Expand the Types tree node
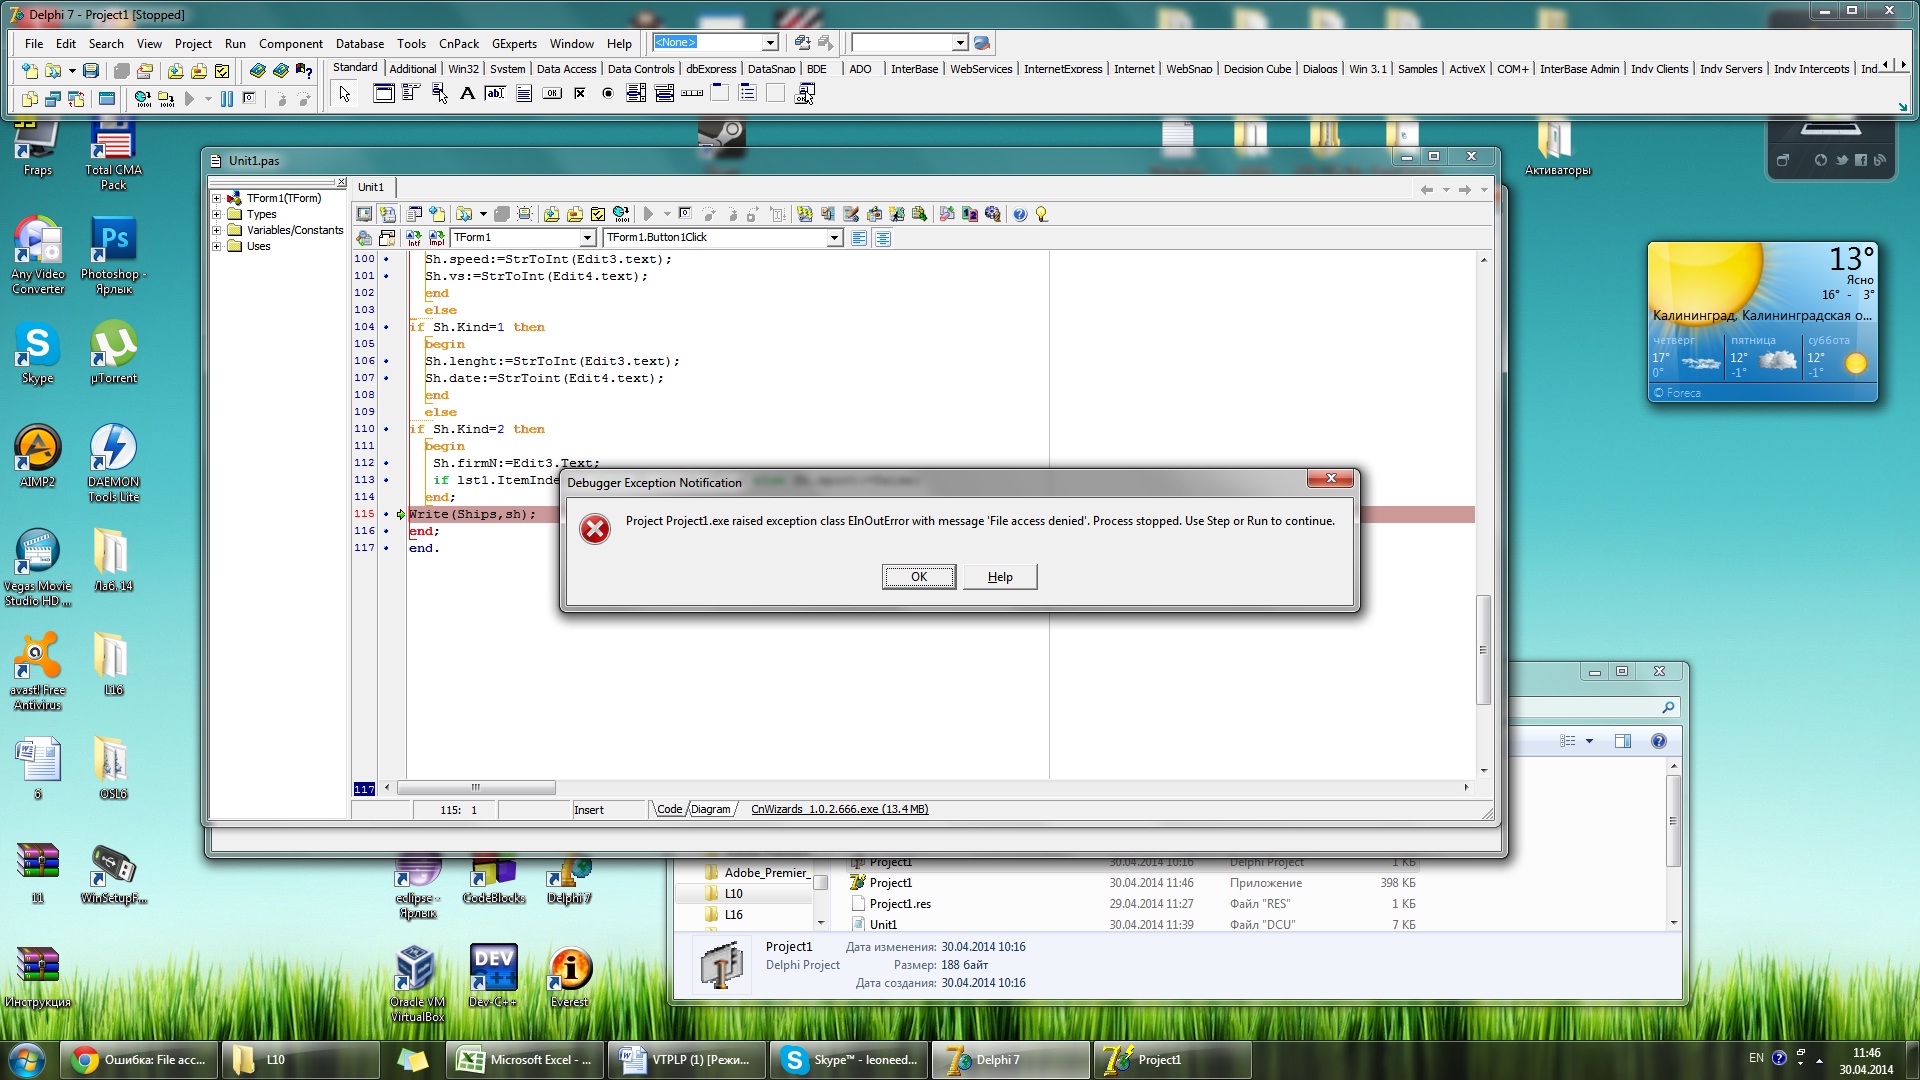The height and width of the screenshot is (1080, 1920). pos(216,214)
